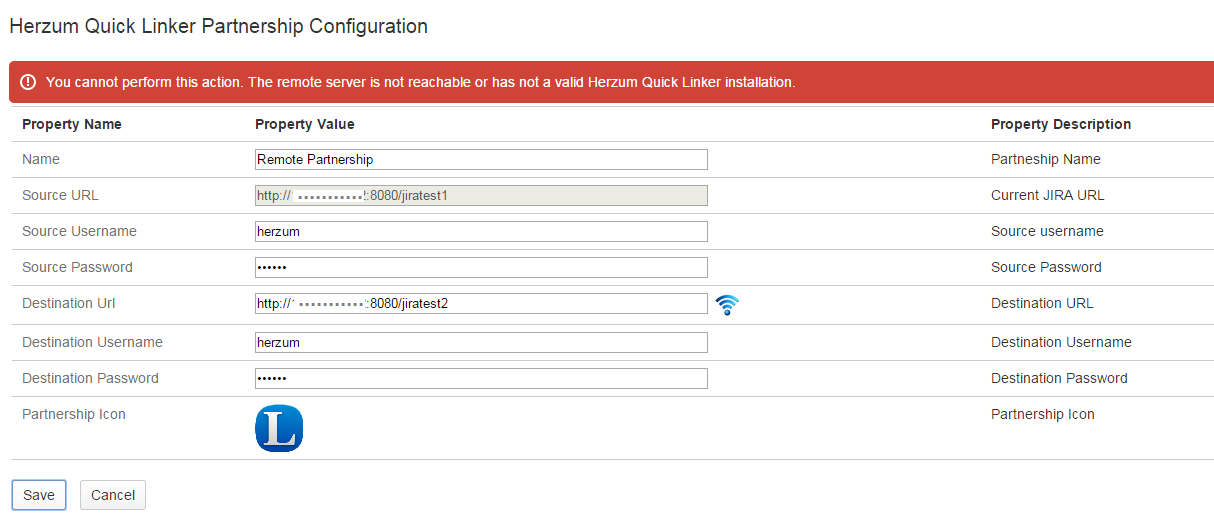Click the Herzum Quick Linker Partnership Configuration title
Image resolution: width=1214 pixels, height=524 pixels.
pos(218,26)
